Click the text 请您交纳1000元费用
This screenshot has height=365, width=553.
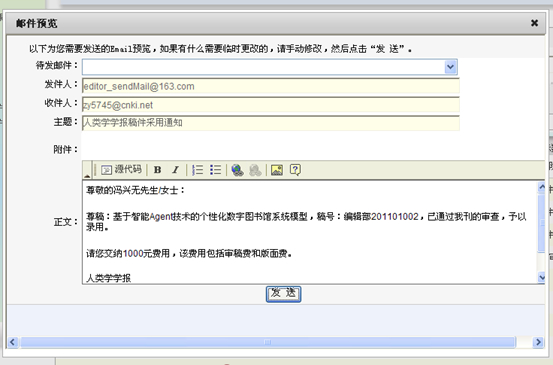pos(128,254)
